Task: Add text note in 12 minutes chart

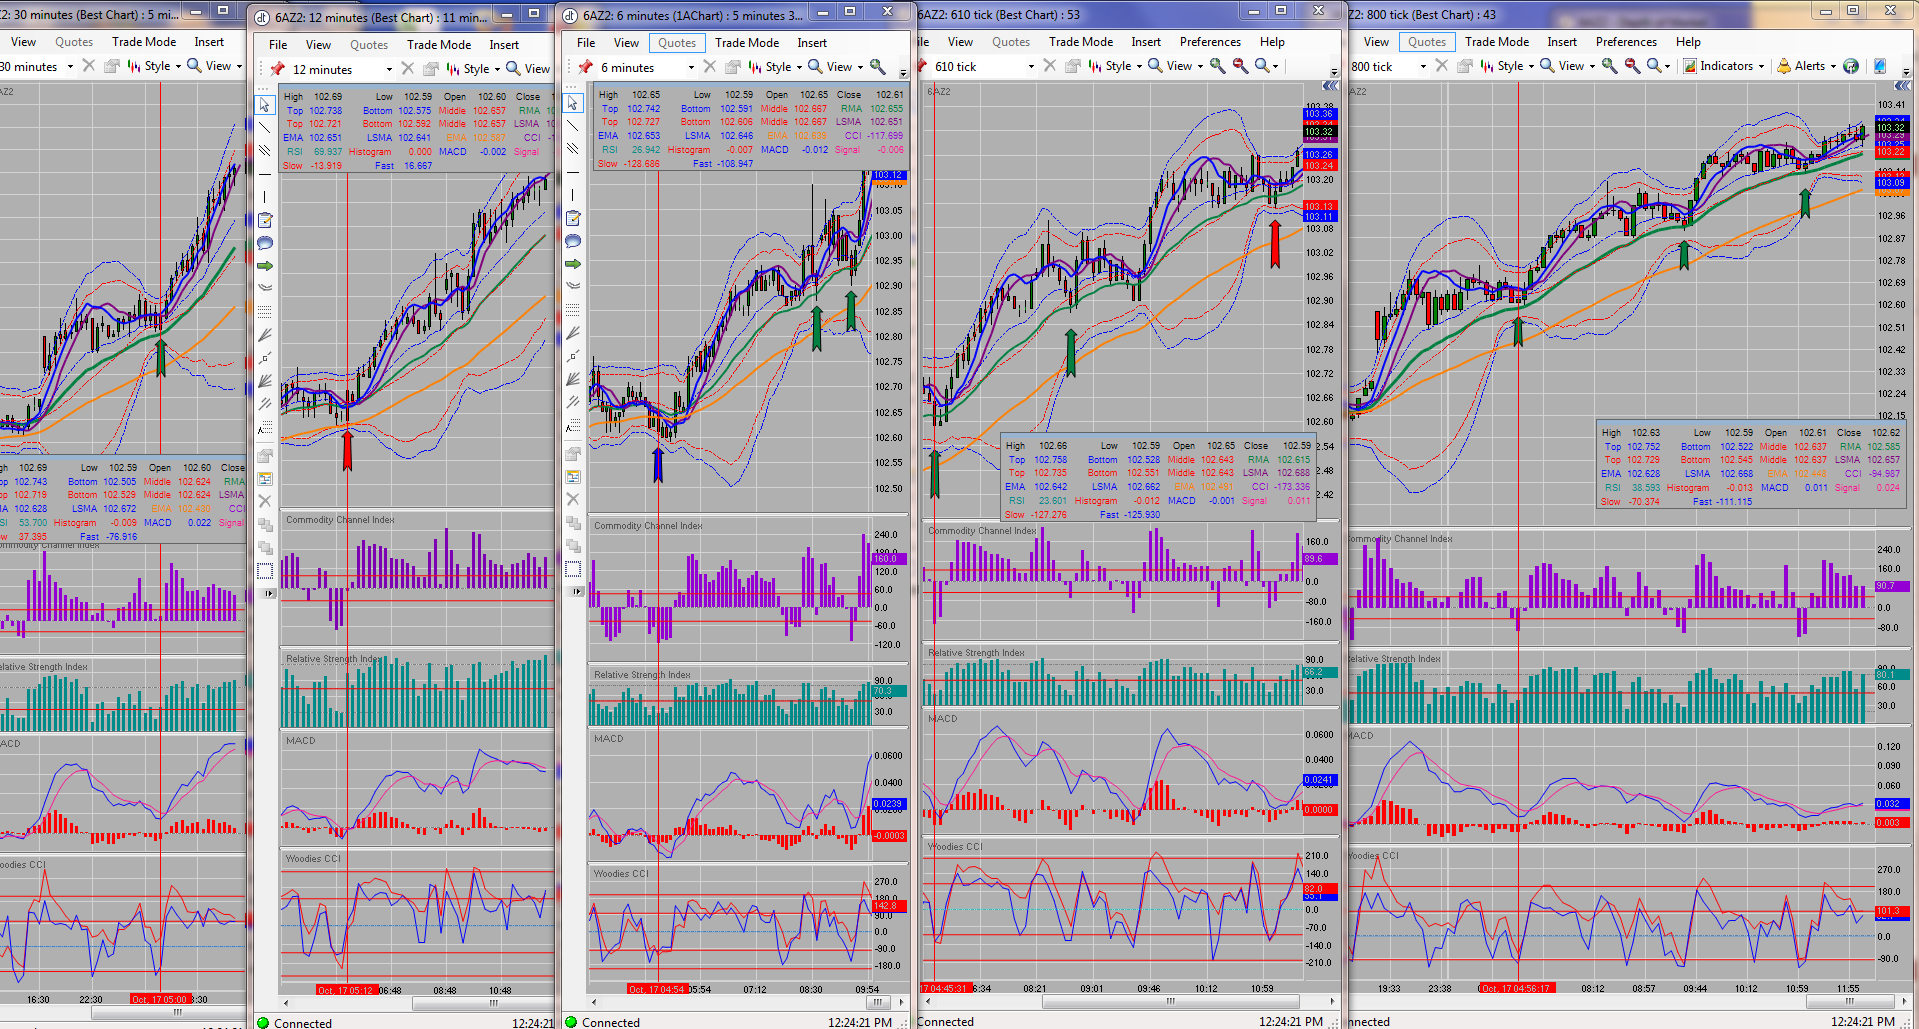Action: [265, 220]
